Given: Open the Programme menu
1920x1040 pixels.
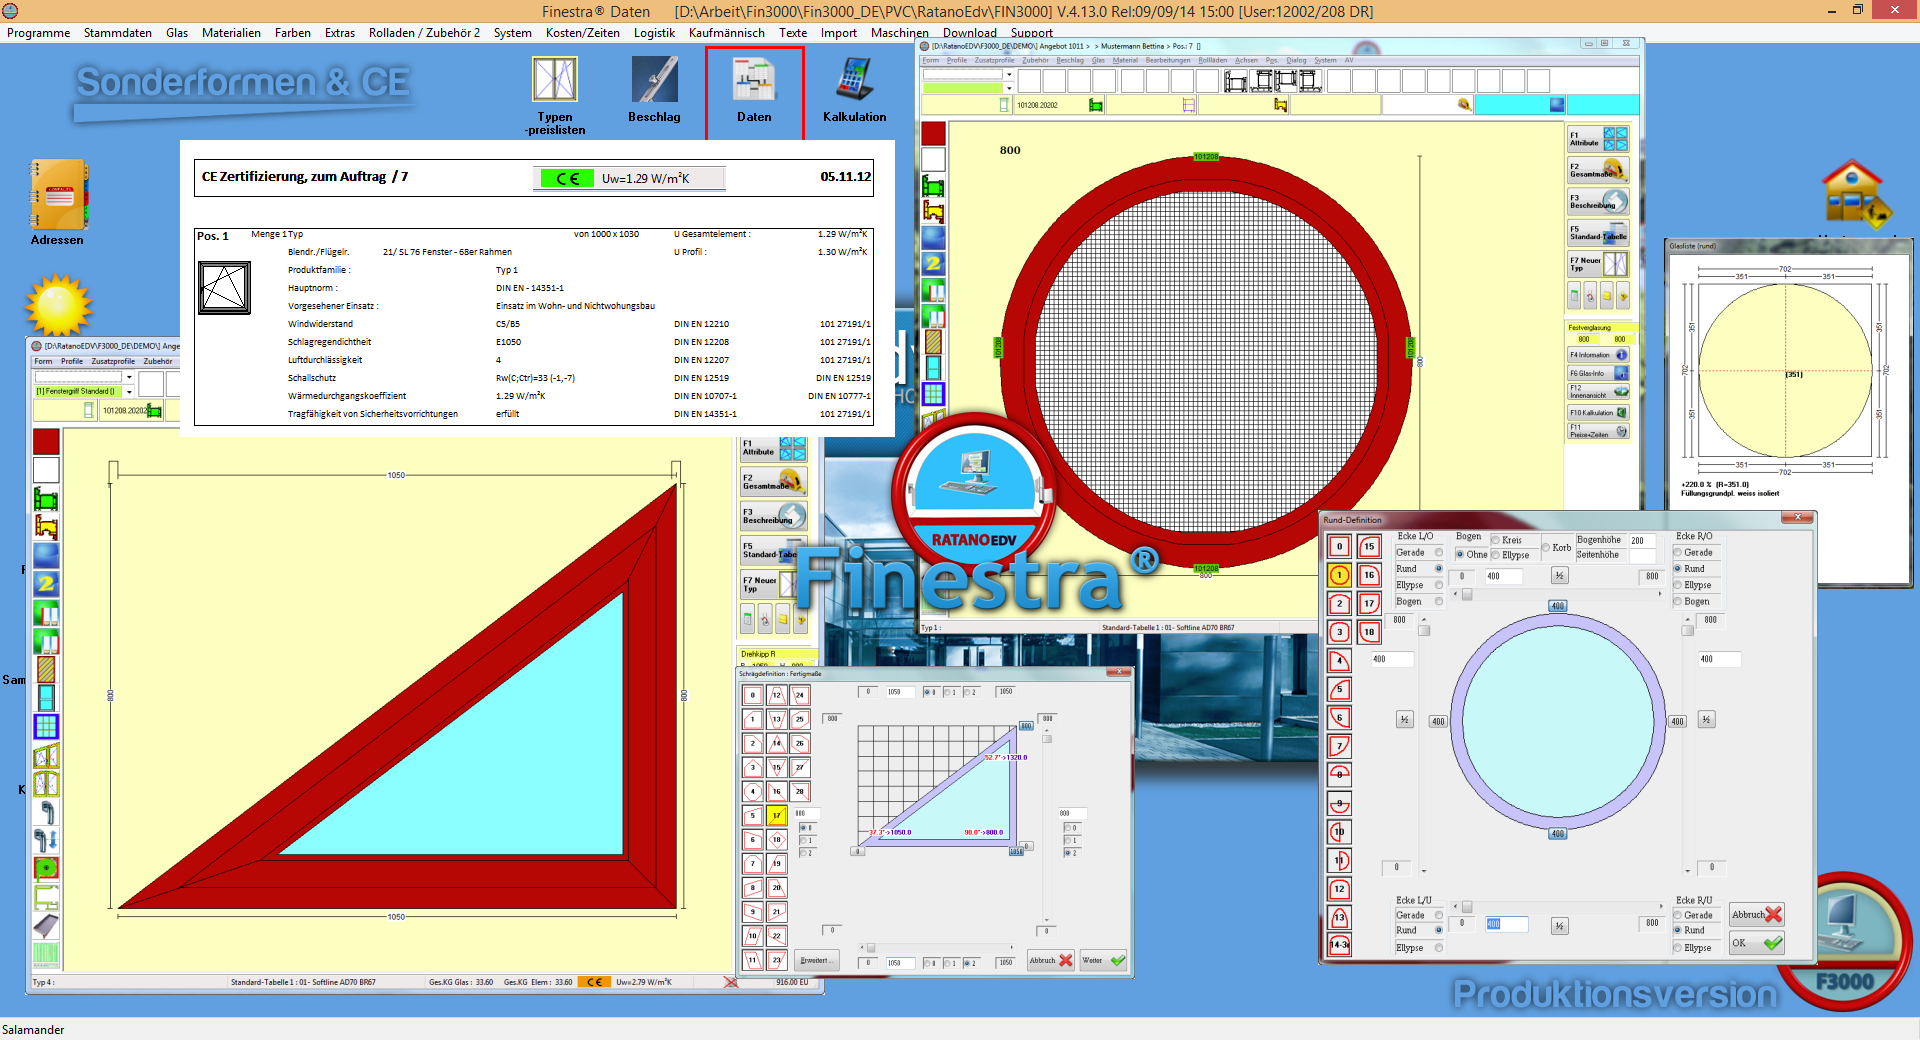Looking at the screenshot, I should pos(38,33).
